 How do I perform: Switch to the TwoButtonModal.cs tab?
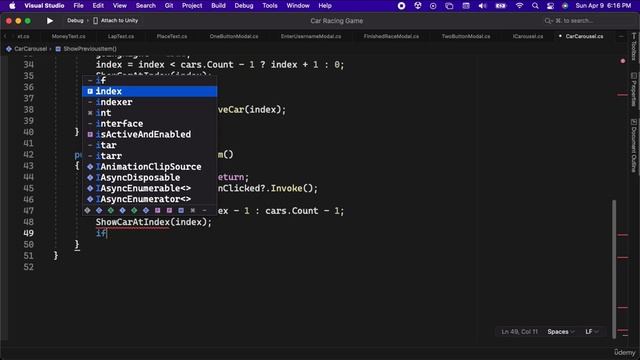pos(466,36)
